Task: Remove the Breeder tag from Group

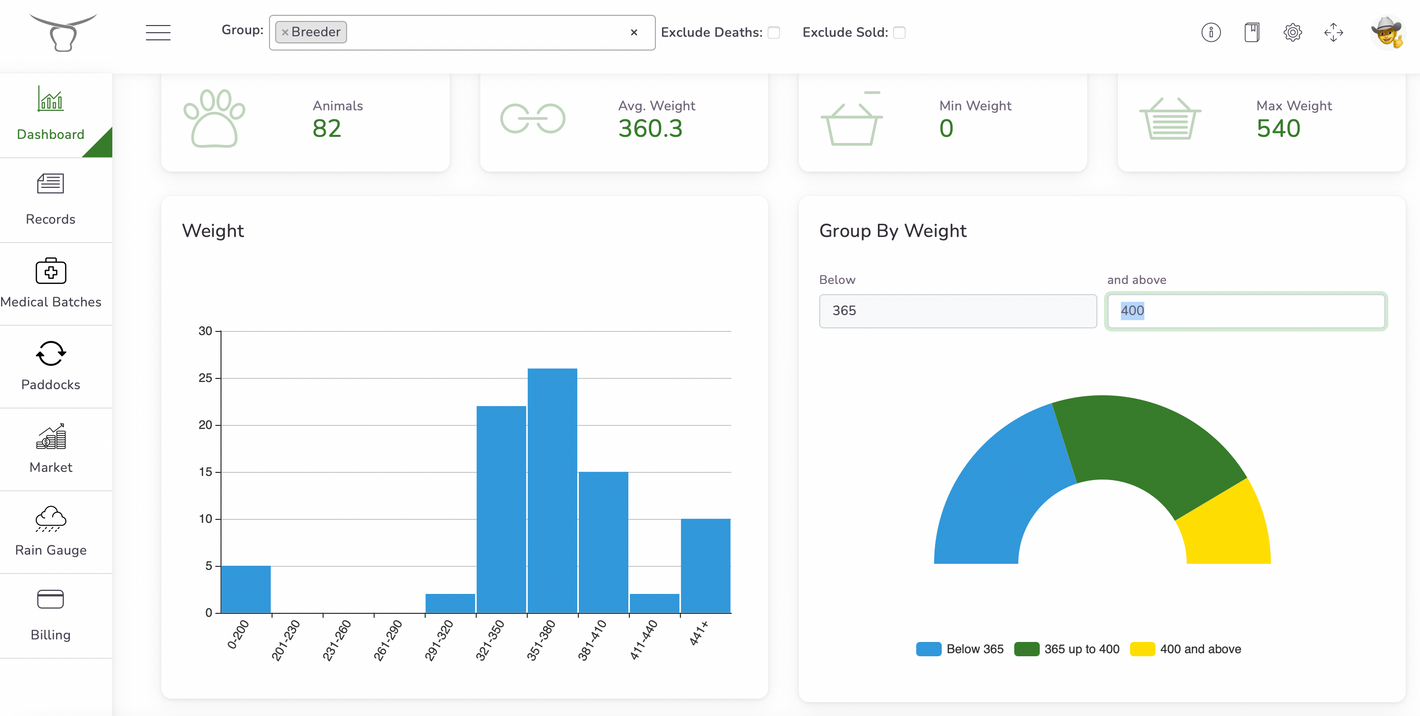Action: (x=285, y=33)
